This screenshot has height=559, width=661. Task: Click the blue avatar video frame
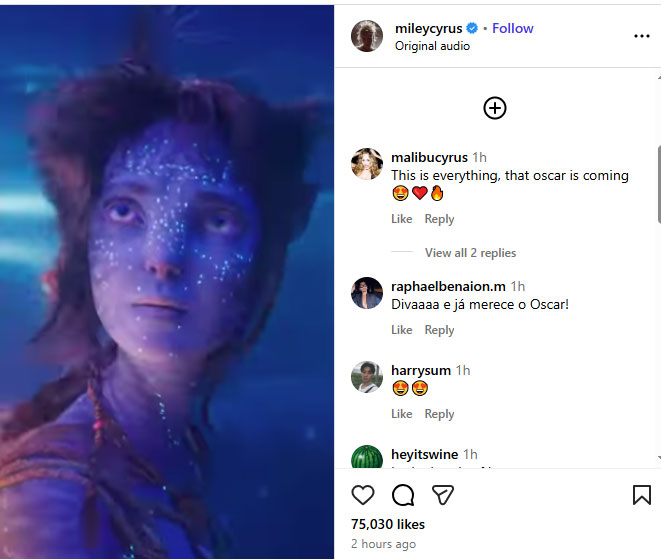point(166,280)
